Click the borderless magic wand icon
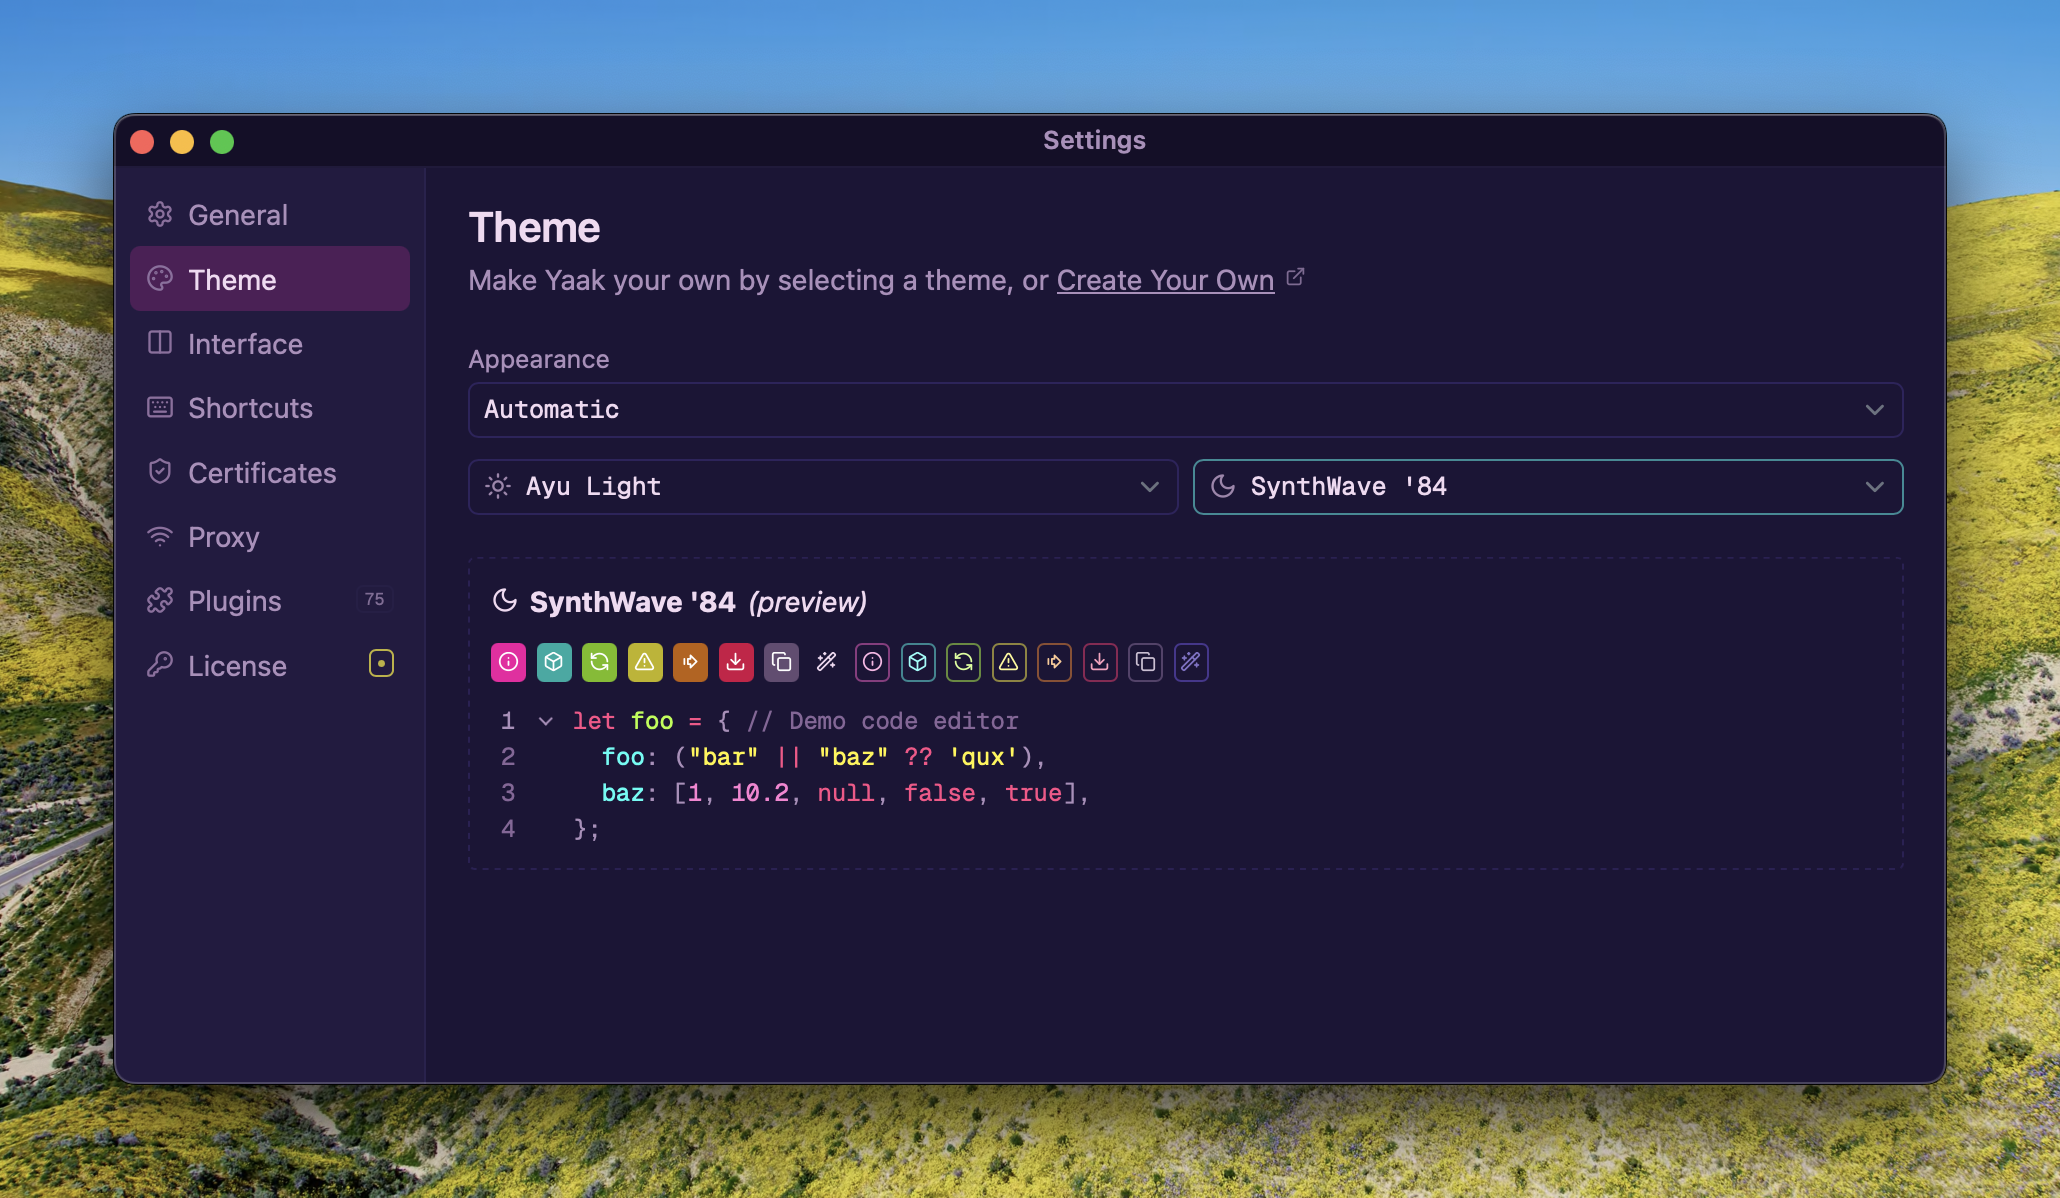This screenshot has width=2060, height=1198. [x=827, y=662]
